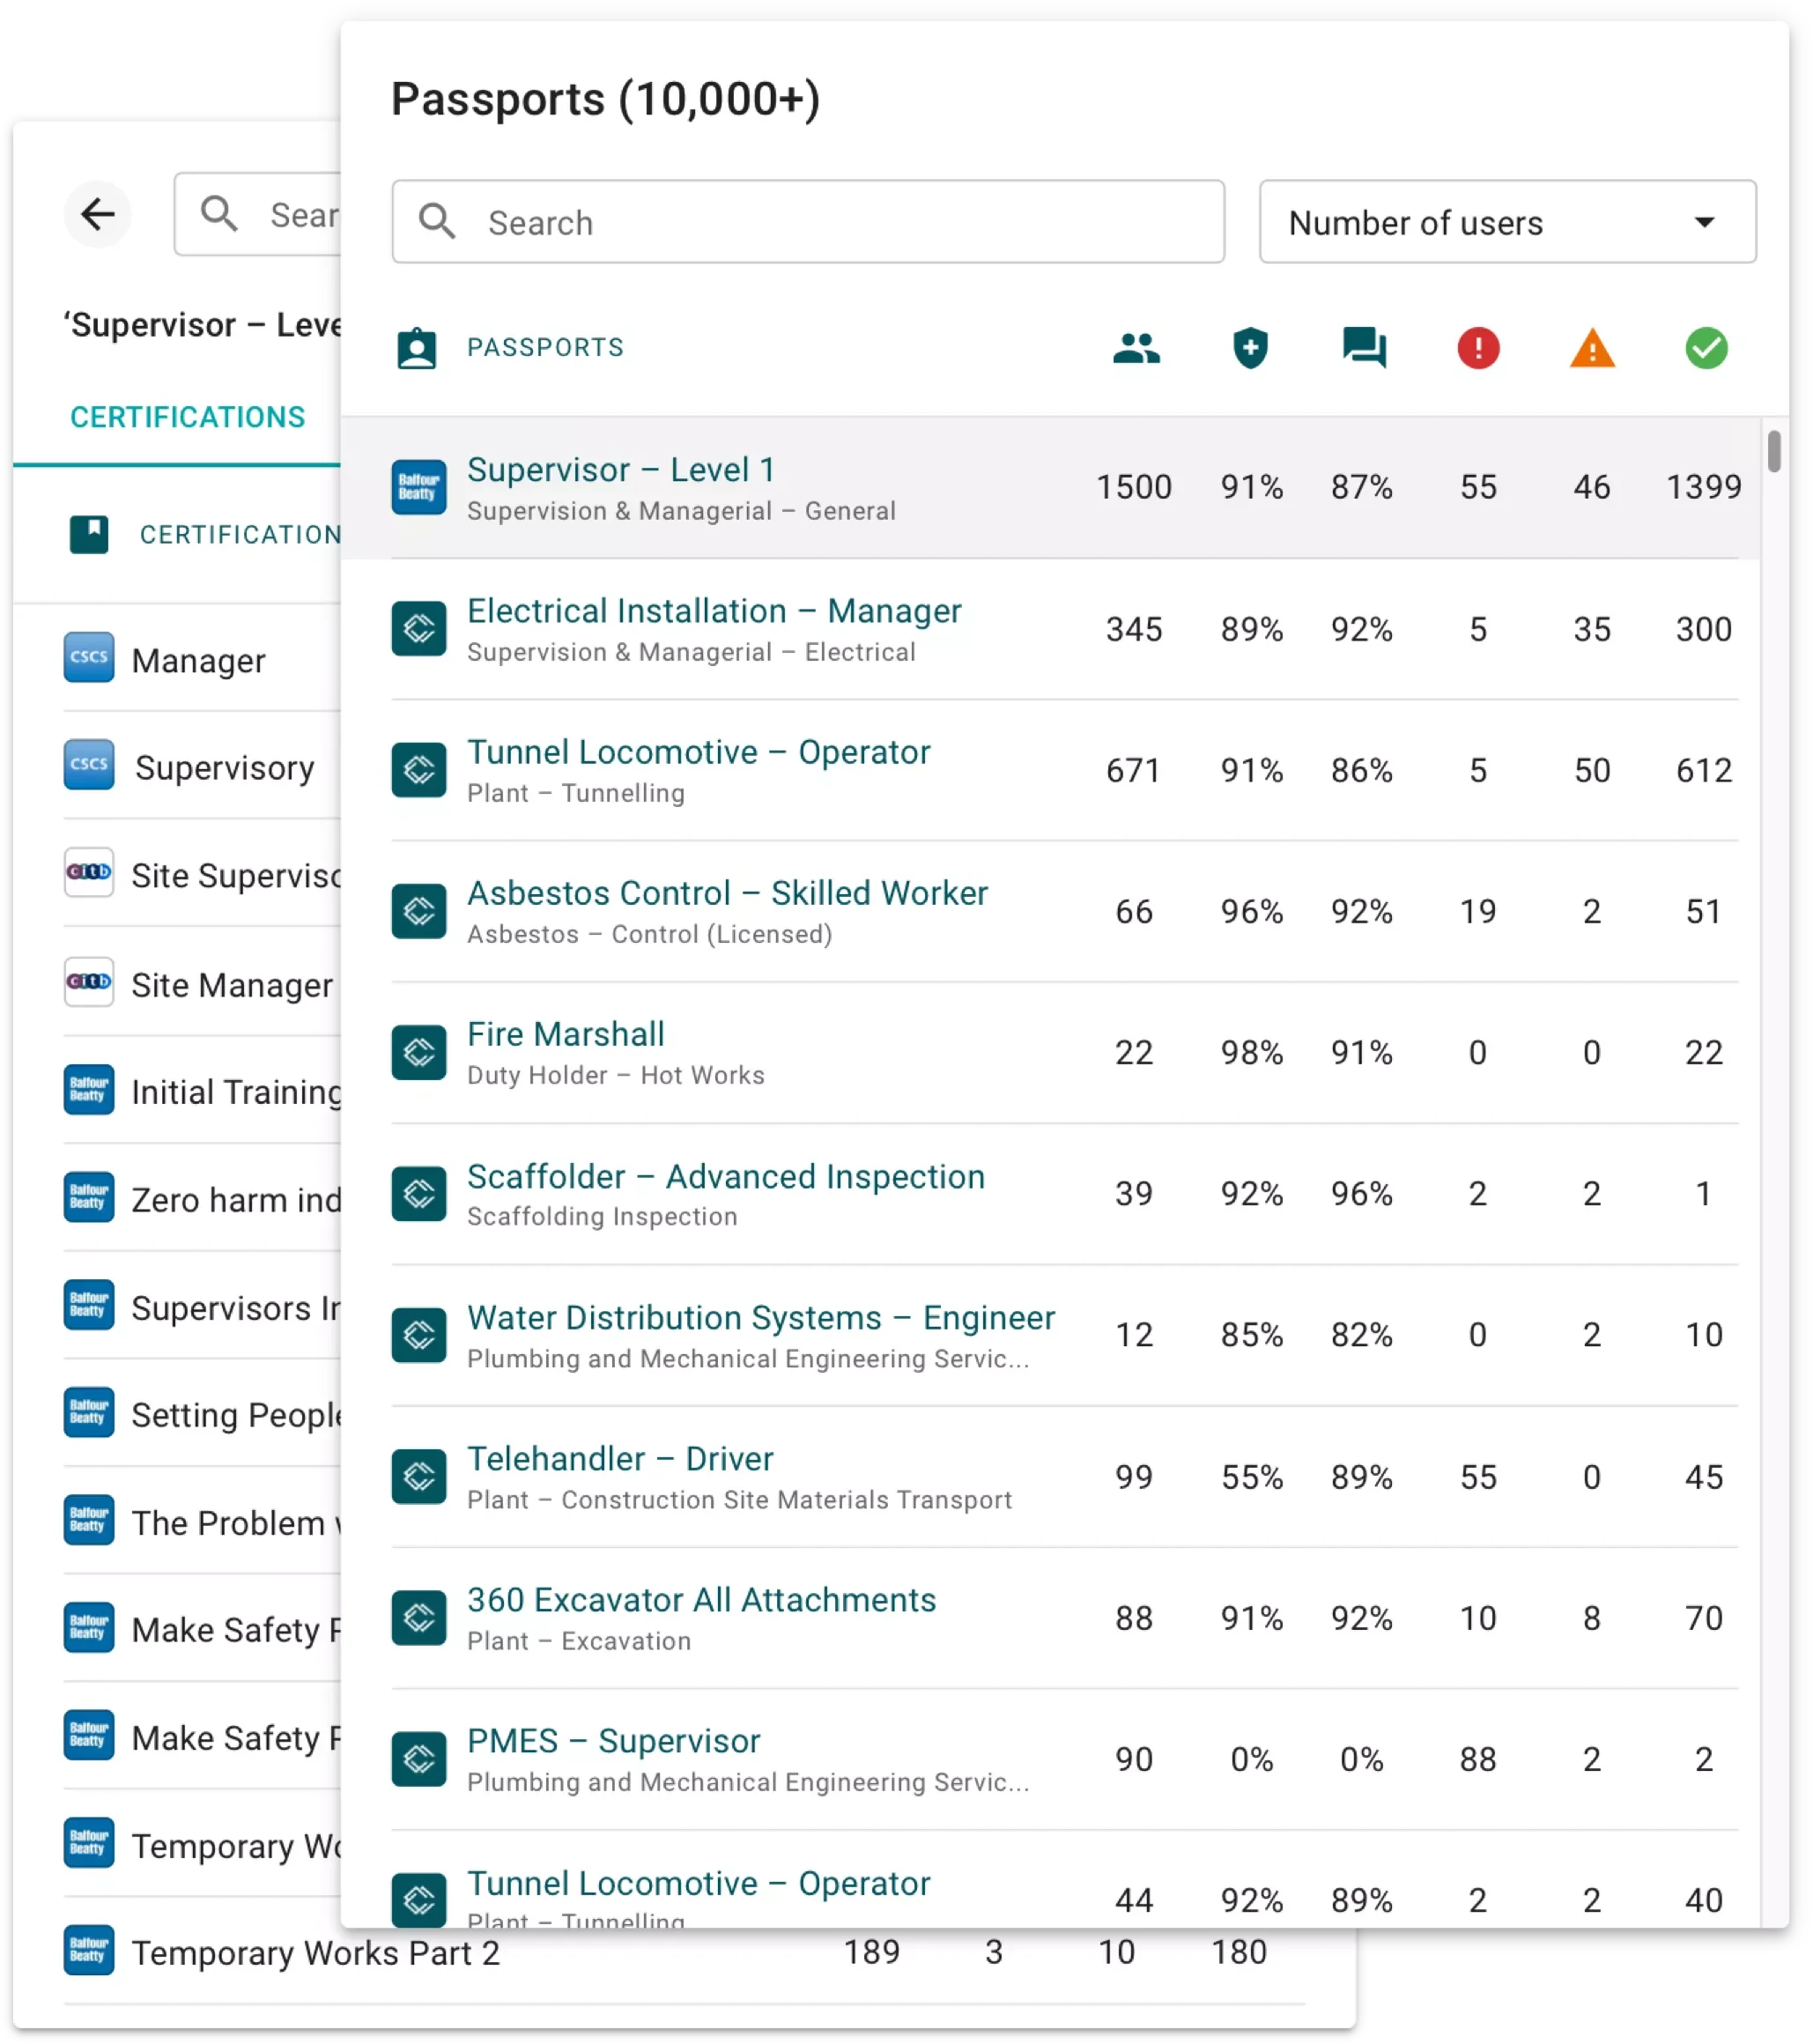Screen dimensions: 1813x2044
Task: Select the CITB icon next to Site Manager
Action: [x=89, y=983]
